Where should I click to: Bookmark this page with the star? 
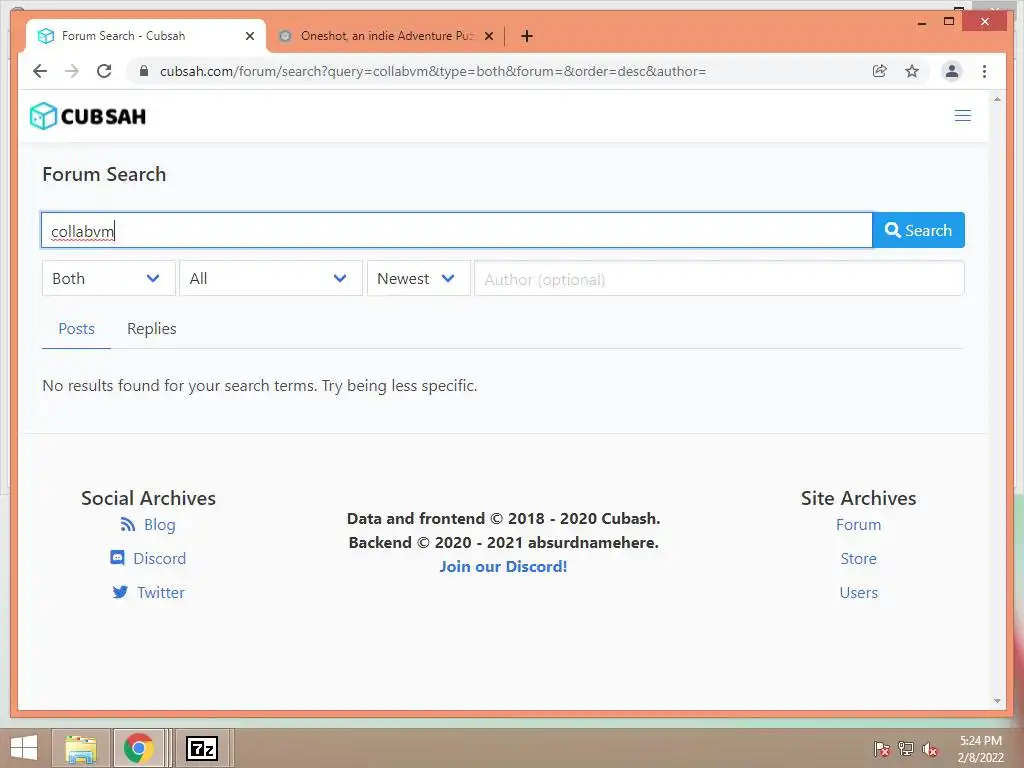click(912, 71)
